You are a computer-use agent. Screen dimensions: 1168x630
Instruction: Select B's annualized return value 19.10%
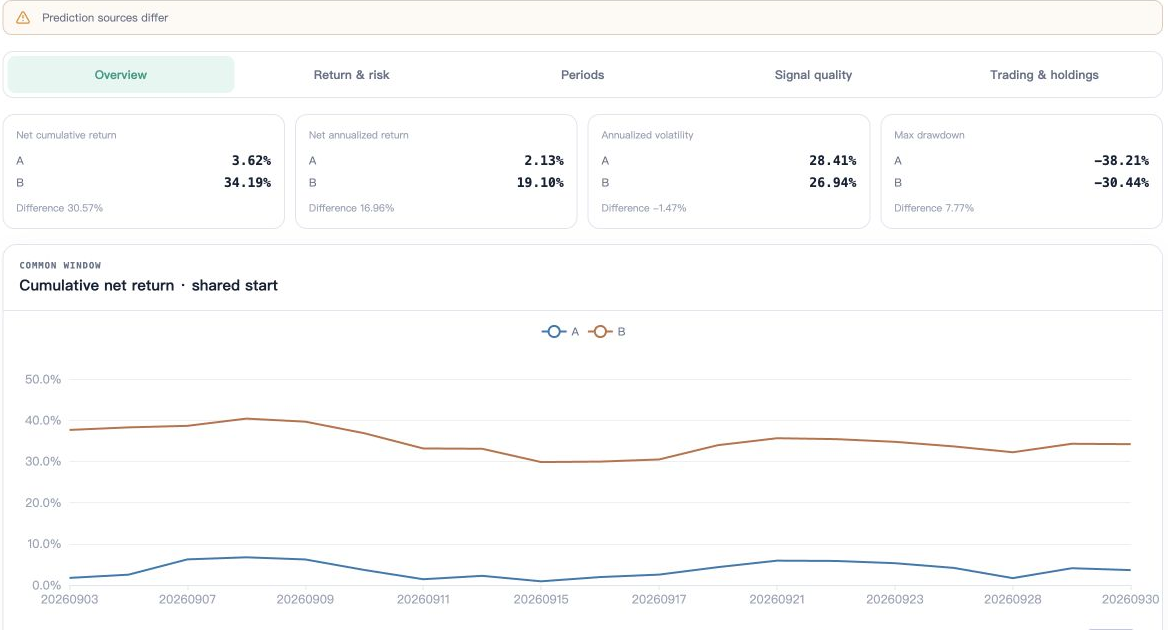(540, 182)
